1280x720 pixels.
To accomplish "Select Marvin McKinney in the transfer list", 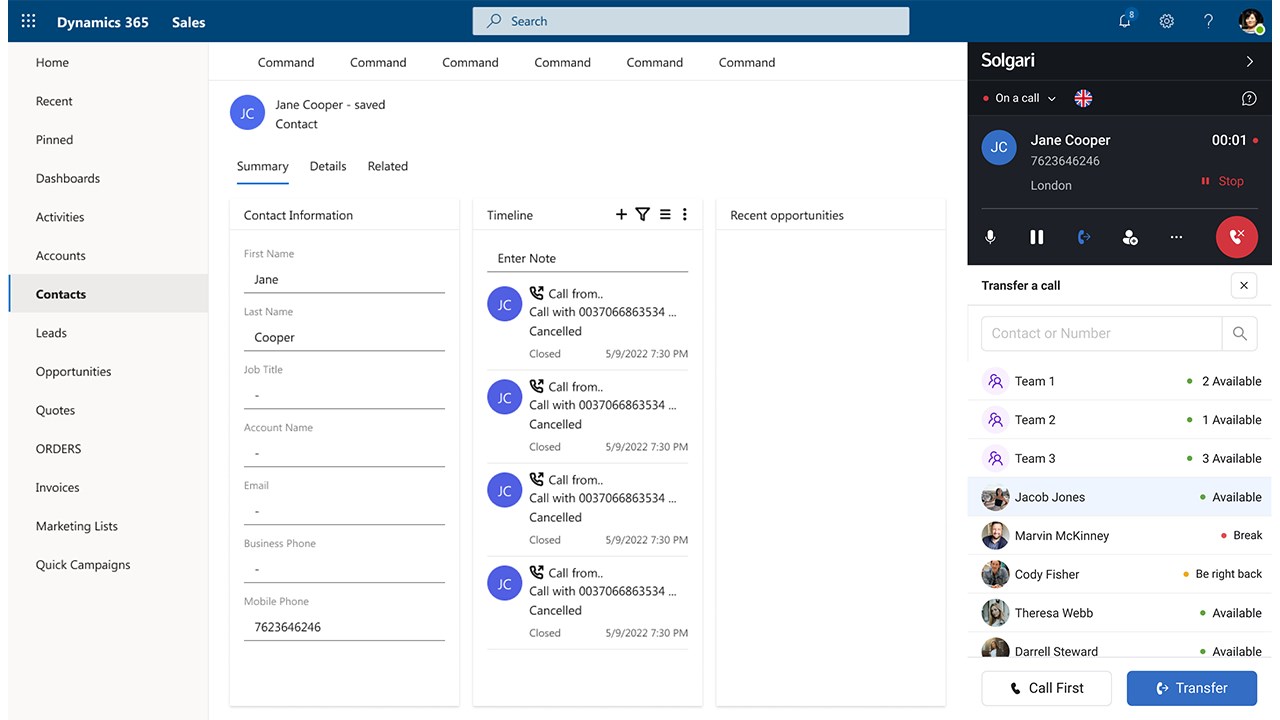I will coord(1120,536).
